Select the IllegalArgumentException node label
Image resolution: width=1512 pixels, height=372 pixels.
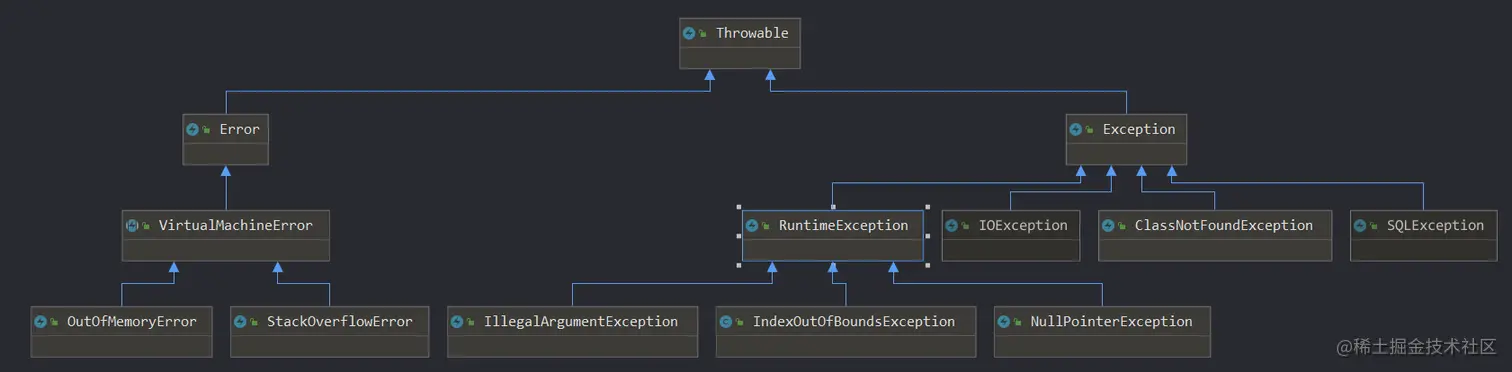click(x=581, y=321)
